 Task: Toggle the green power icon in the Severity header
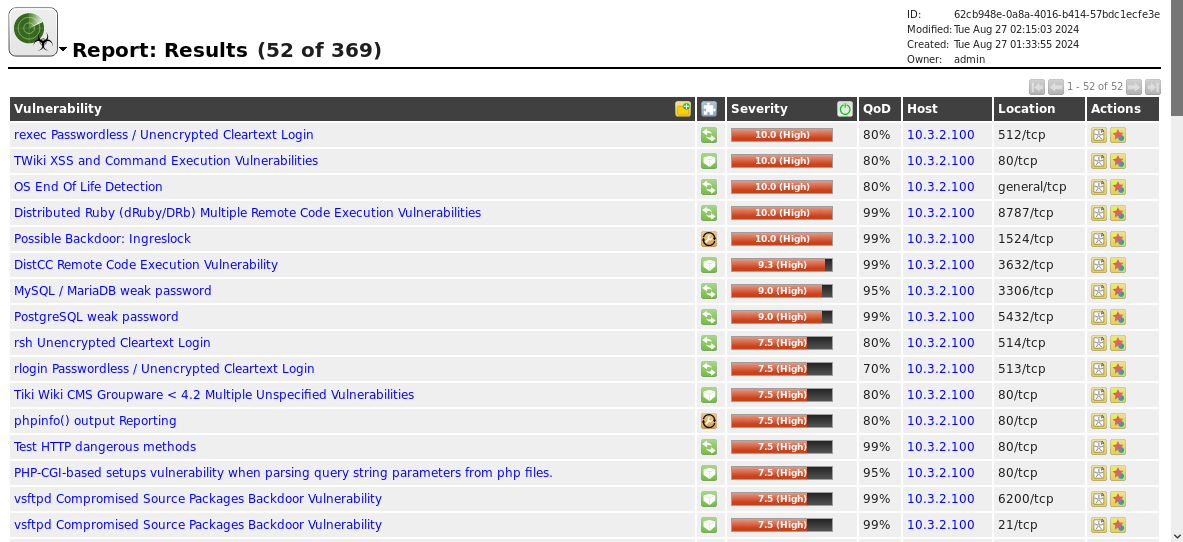tap(845, 109)
